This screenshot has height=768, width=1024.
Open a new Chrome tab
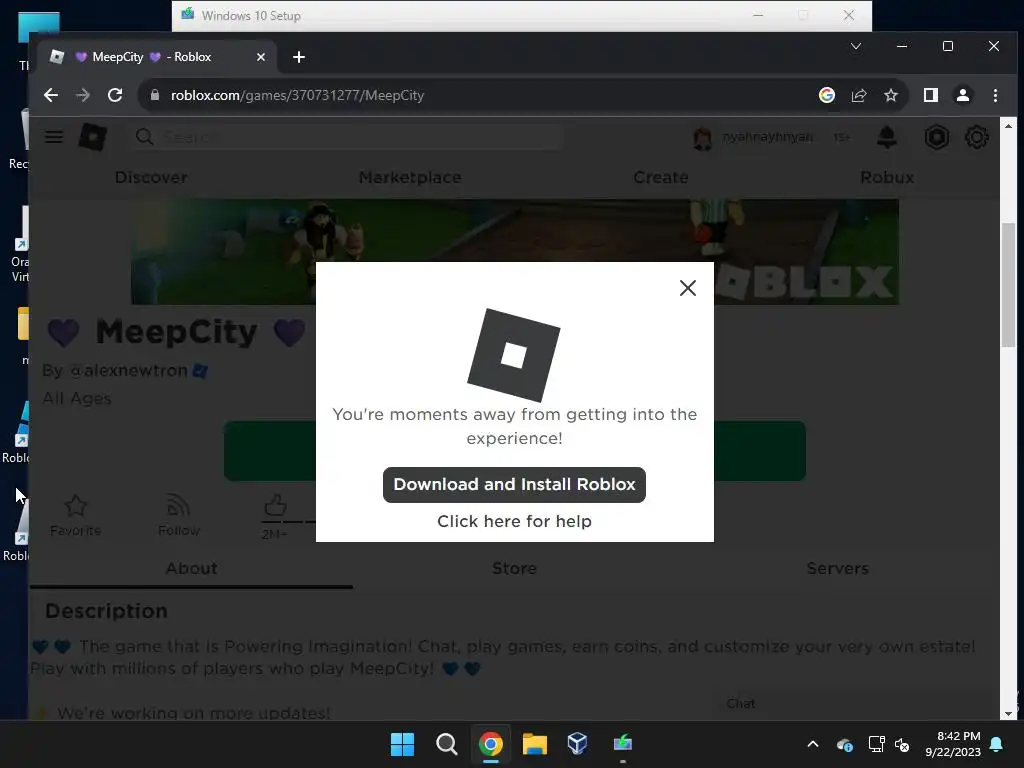(299, 57)
